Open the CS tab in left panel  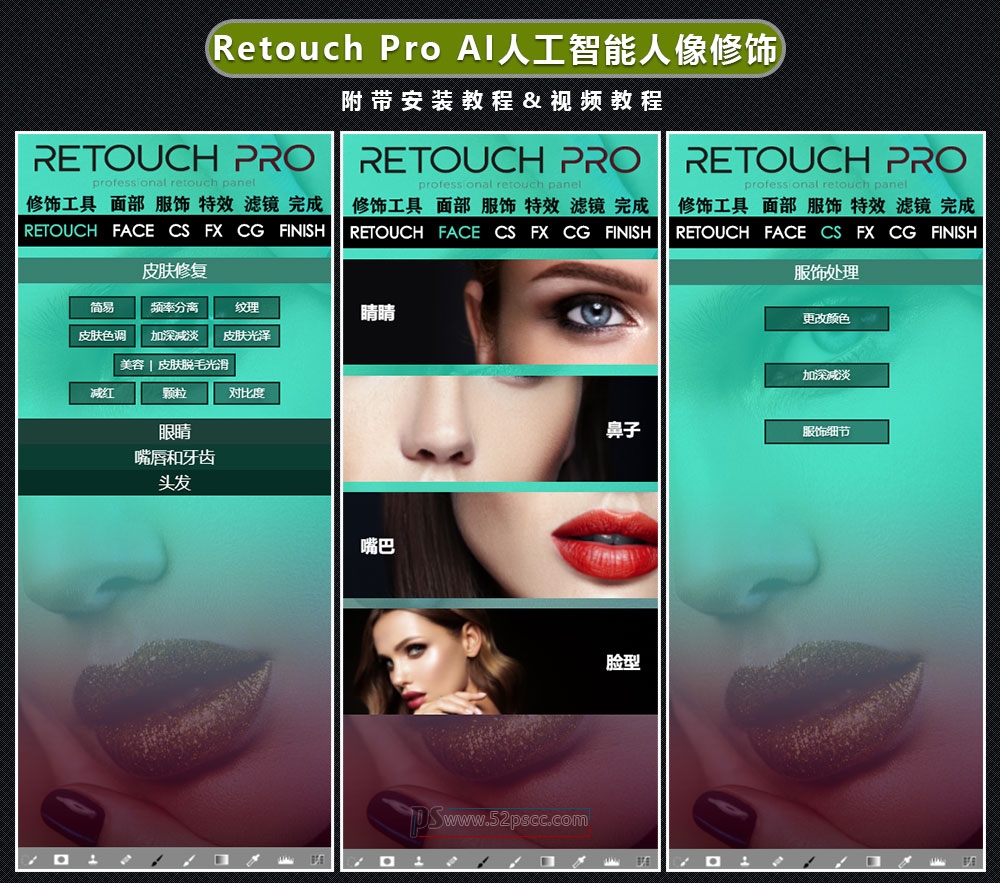(179, 231)
